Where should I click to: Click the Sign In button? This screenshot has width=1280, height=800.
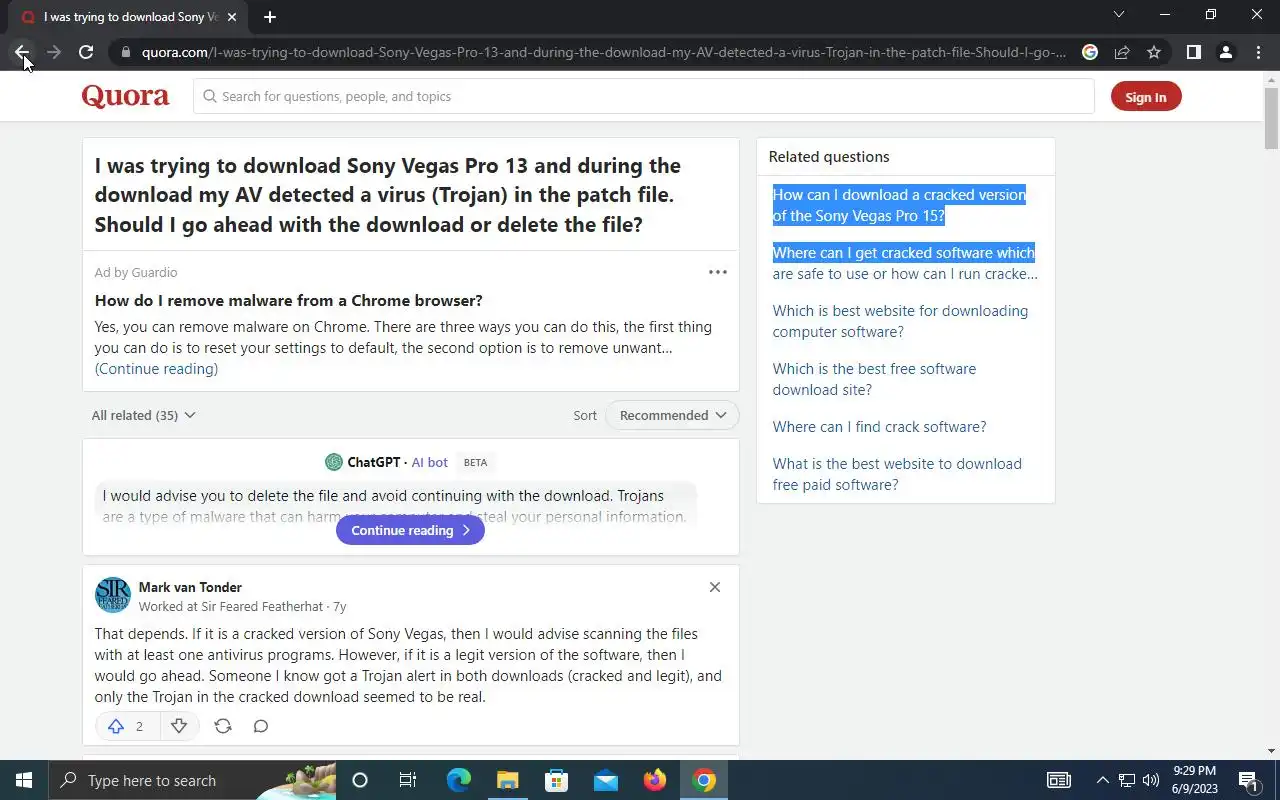1146,97
